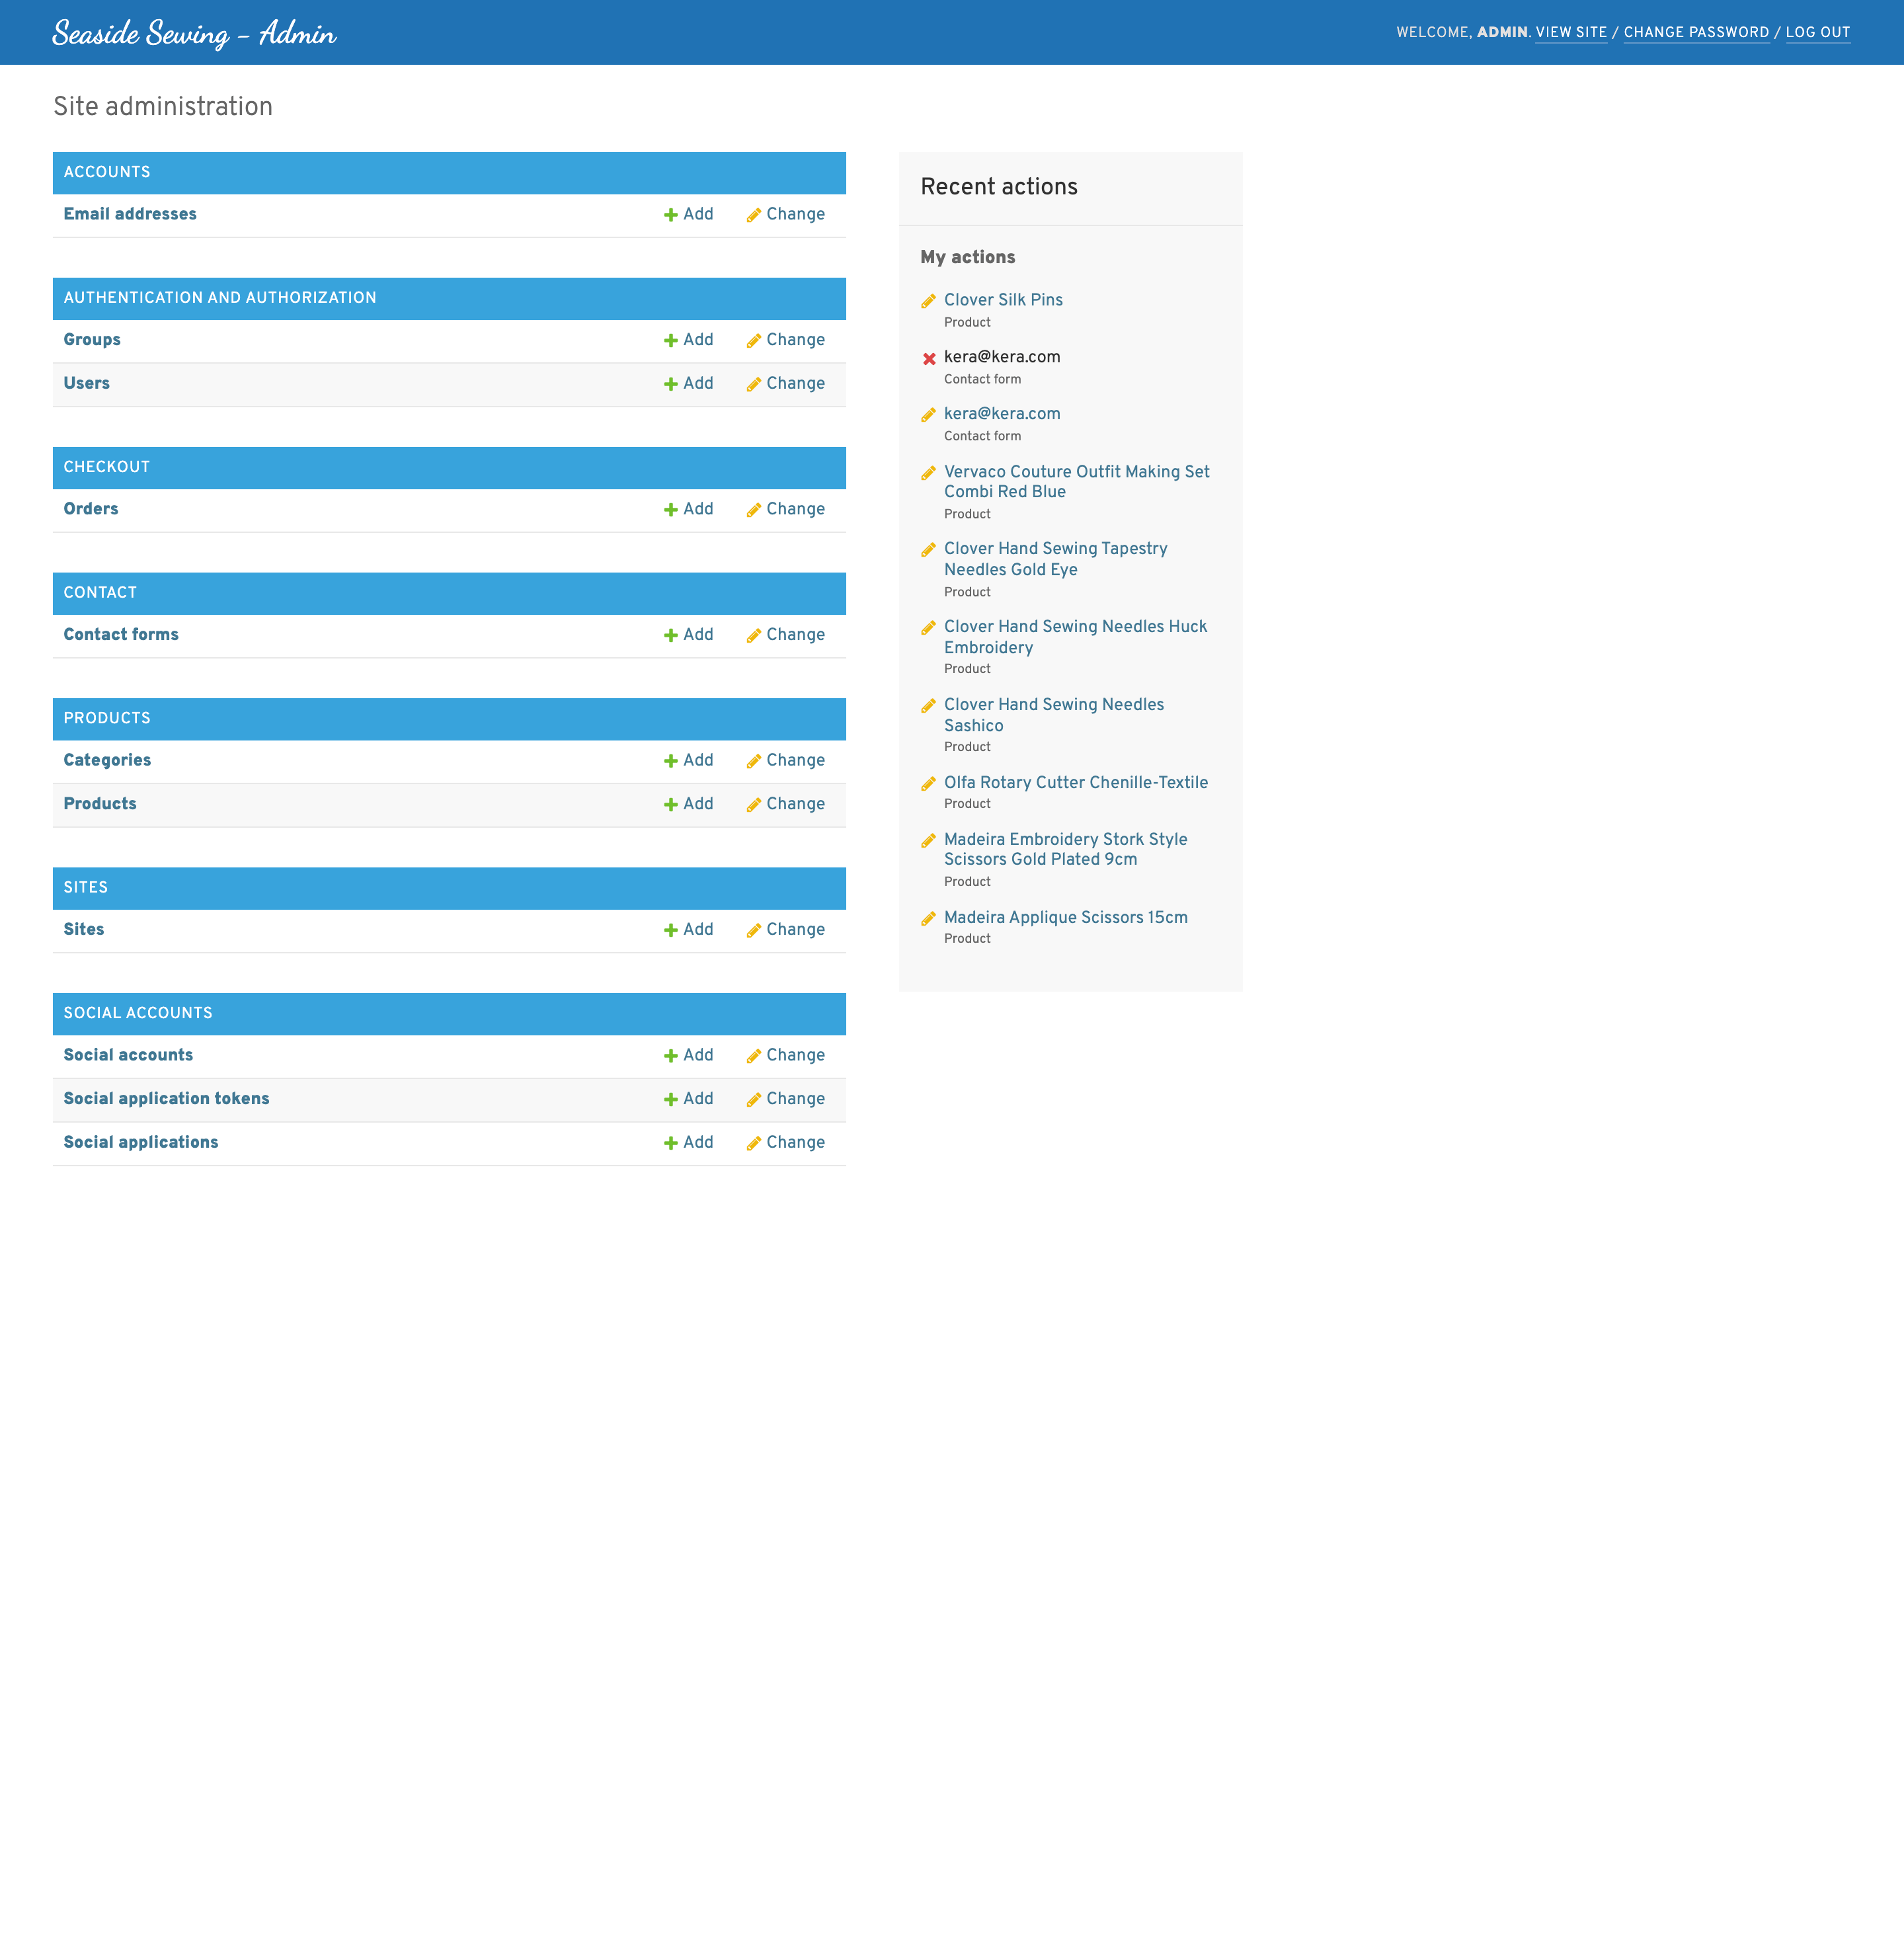This screenshot has width=1904, height=1957.
Task: Click the plus icon in Categories row
Action: pyautogui.click(x=671, y=761)
